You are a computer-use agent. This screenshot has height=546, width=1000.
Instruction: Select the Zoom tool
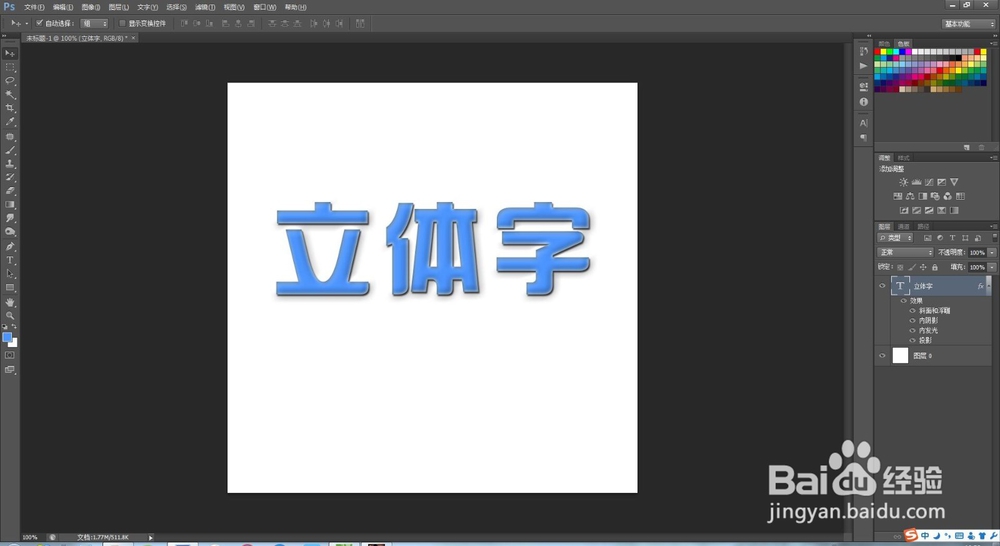pyautogui.click(x=10, y=316)
